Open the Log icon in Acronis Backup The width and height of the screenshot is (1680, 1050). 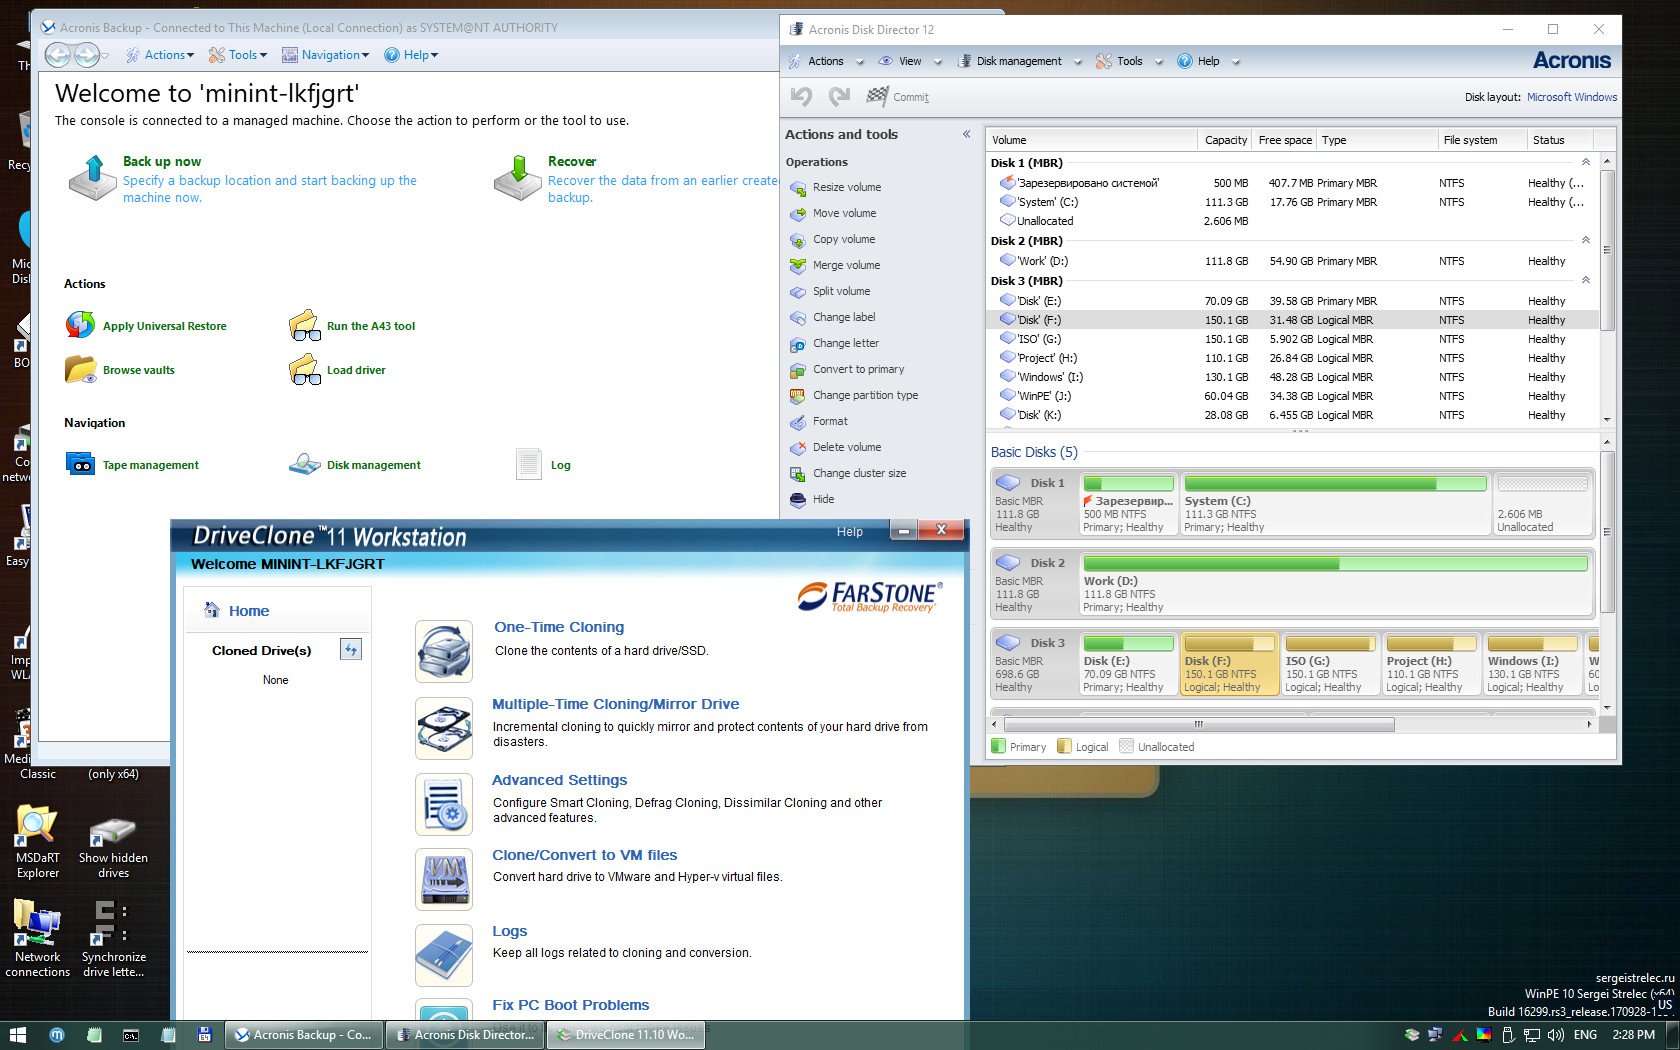click(529, 464)
